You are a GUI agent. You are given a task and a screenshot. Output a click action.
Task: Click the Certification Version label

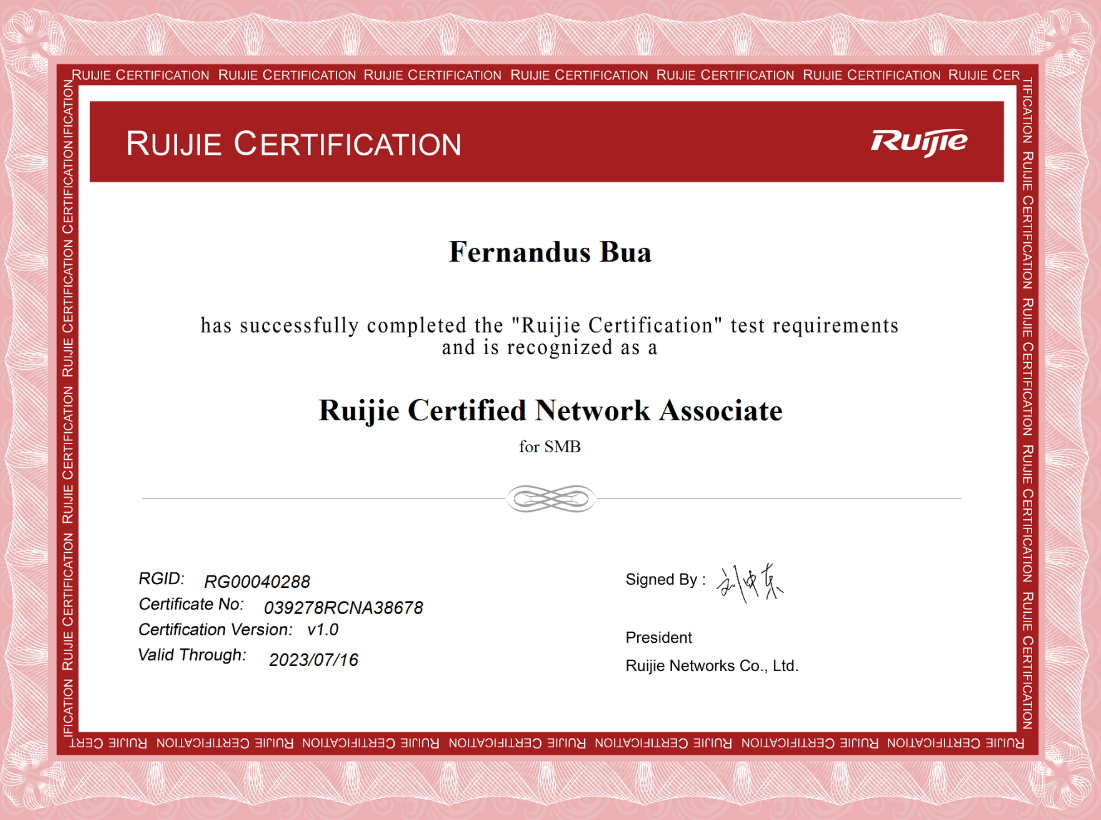(x=215, y=629)
